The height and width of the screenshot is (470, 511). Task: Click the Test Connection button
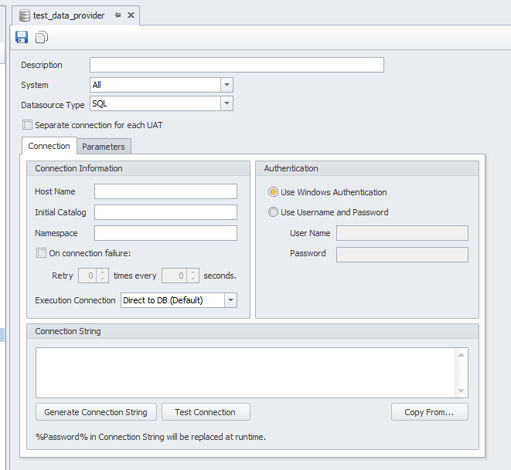click(x=205, y=412)
